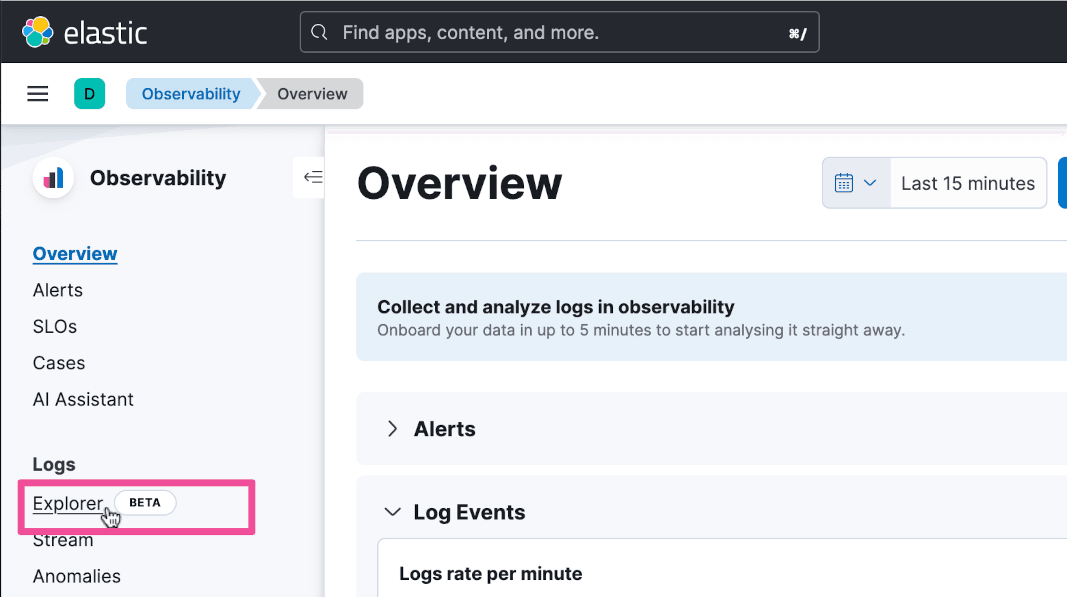The width and height of the screenshot is (1067, 597).
Task: Click the green D space avatar
Action: [x=89, y=94]
